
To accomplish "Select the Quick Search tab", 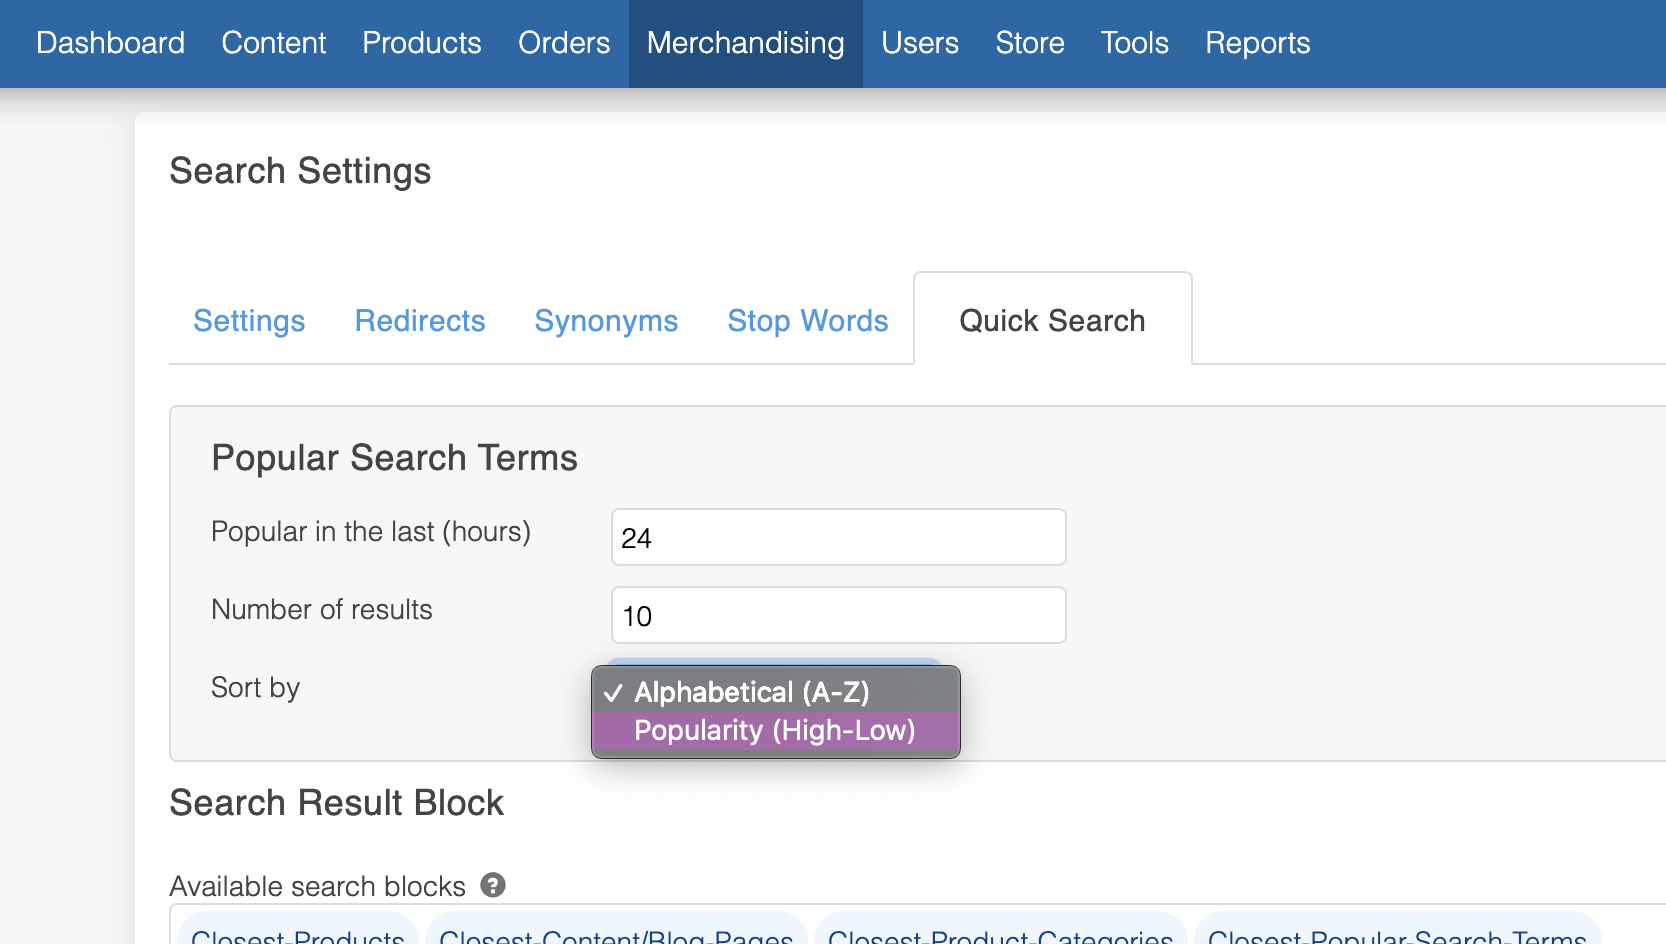I will point(1052,321).
